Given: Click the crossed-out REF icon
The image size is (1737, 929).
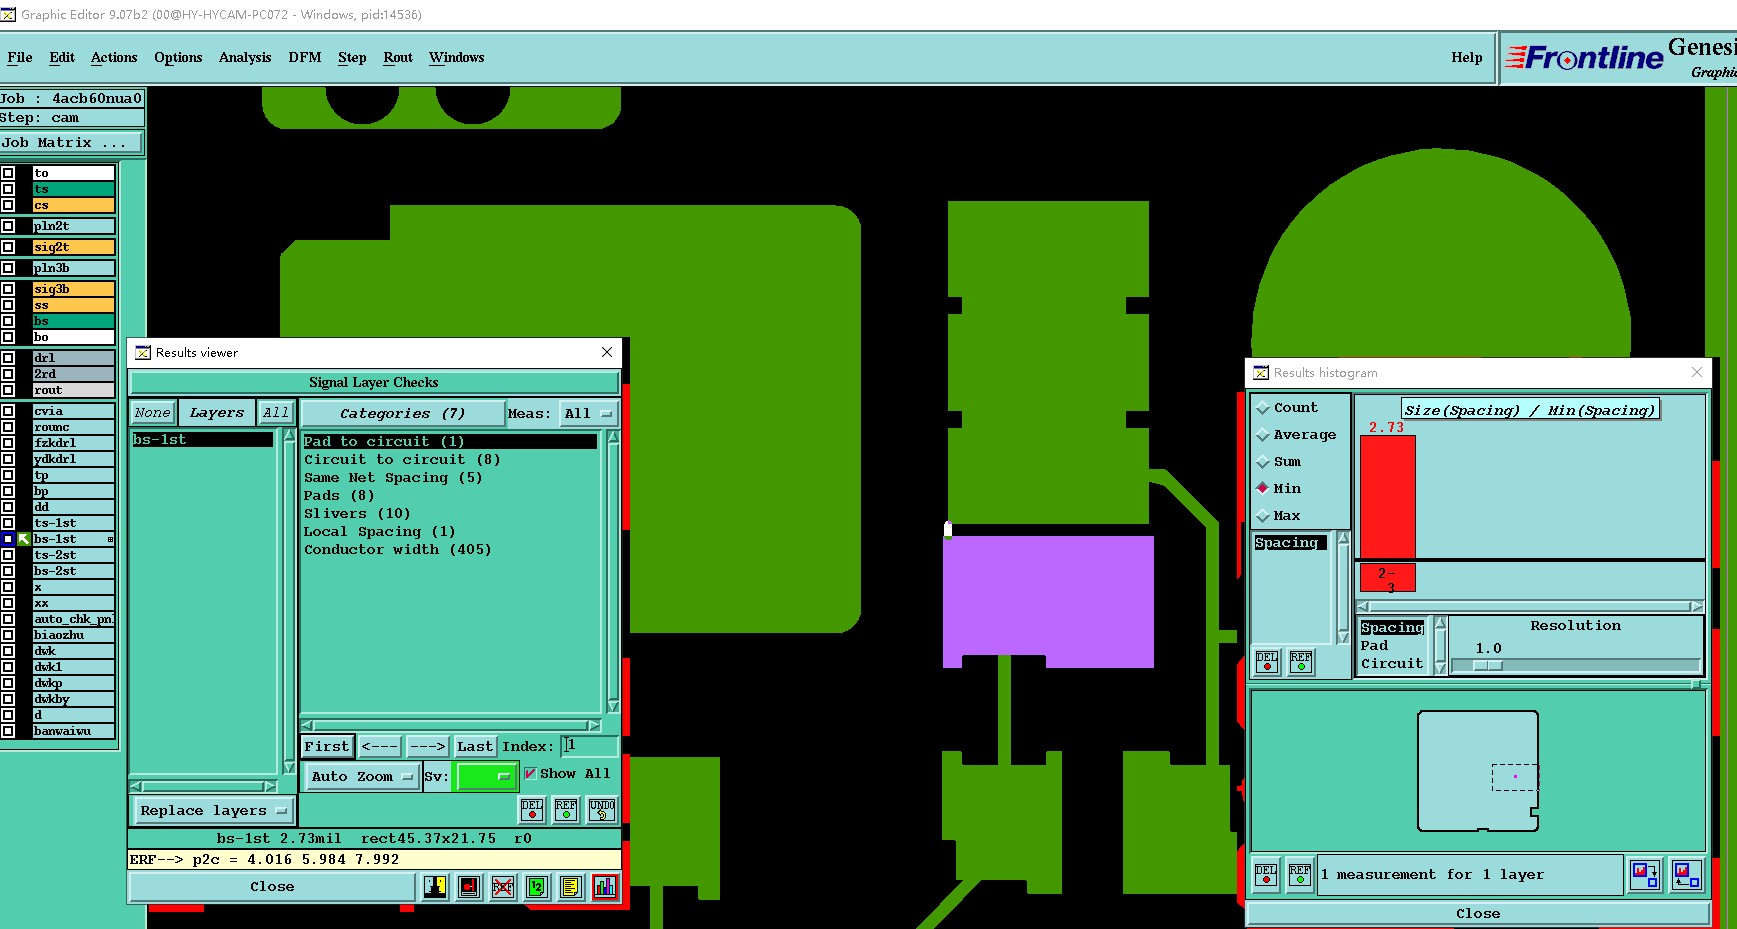Looking at the screenshot, I should pos(503,886).
